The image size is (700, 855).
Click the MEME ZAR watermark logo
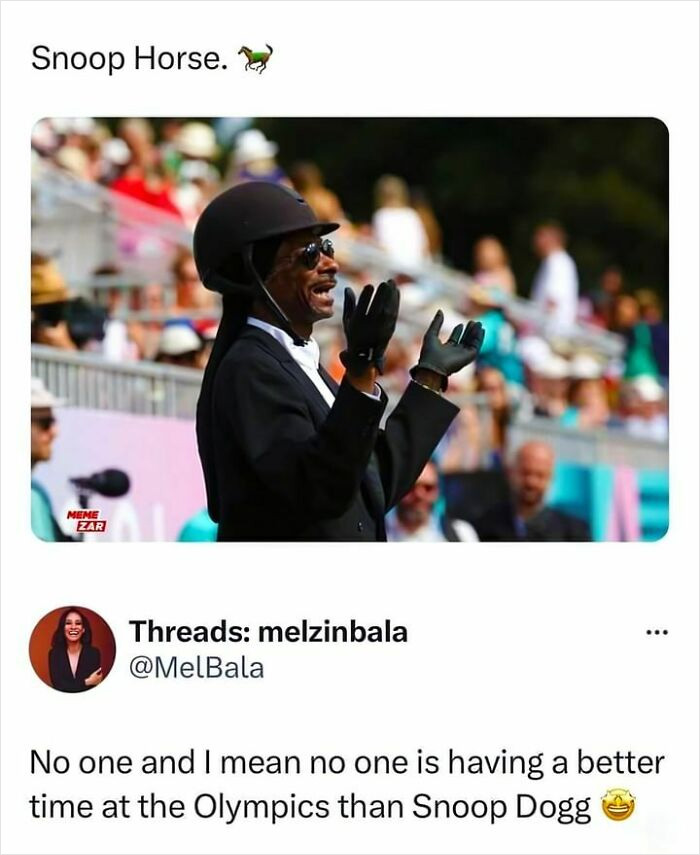point(87,521)
